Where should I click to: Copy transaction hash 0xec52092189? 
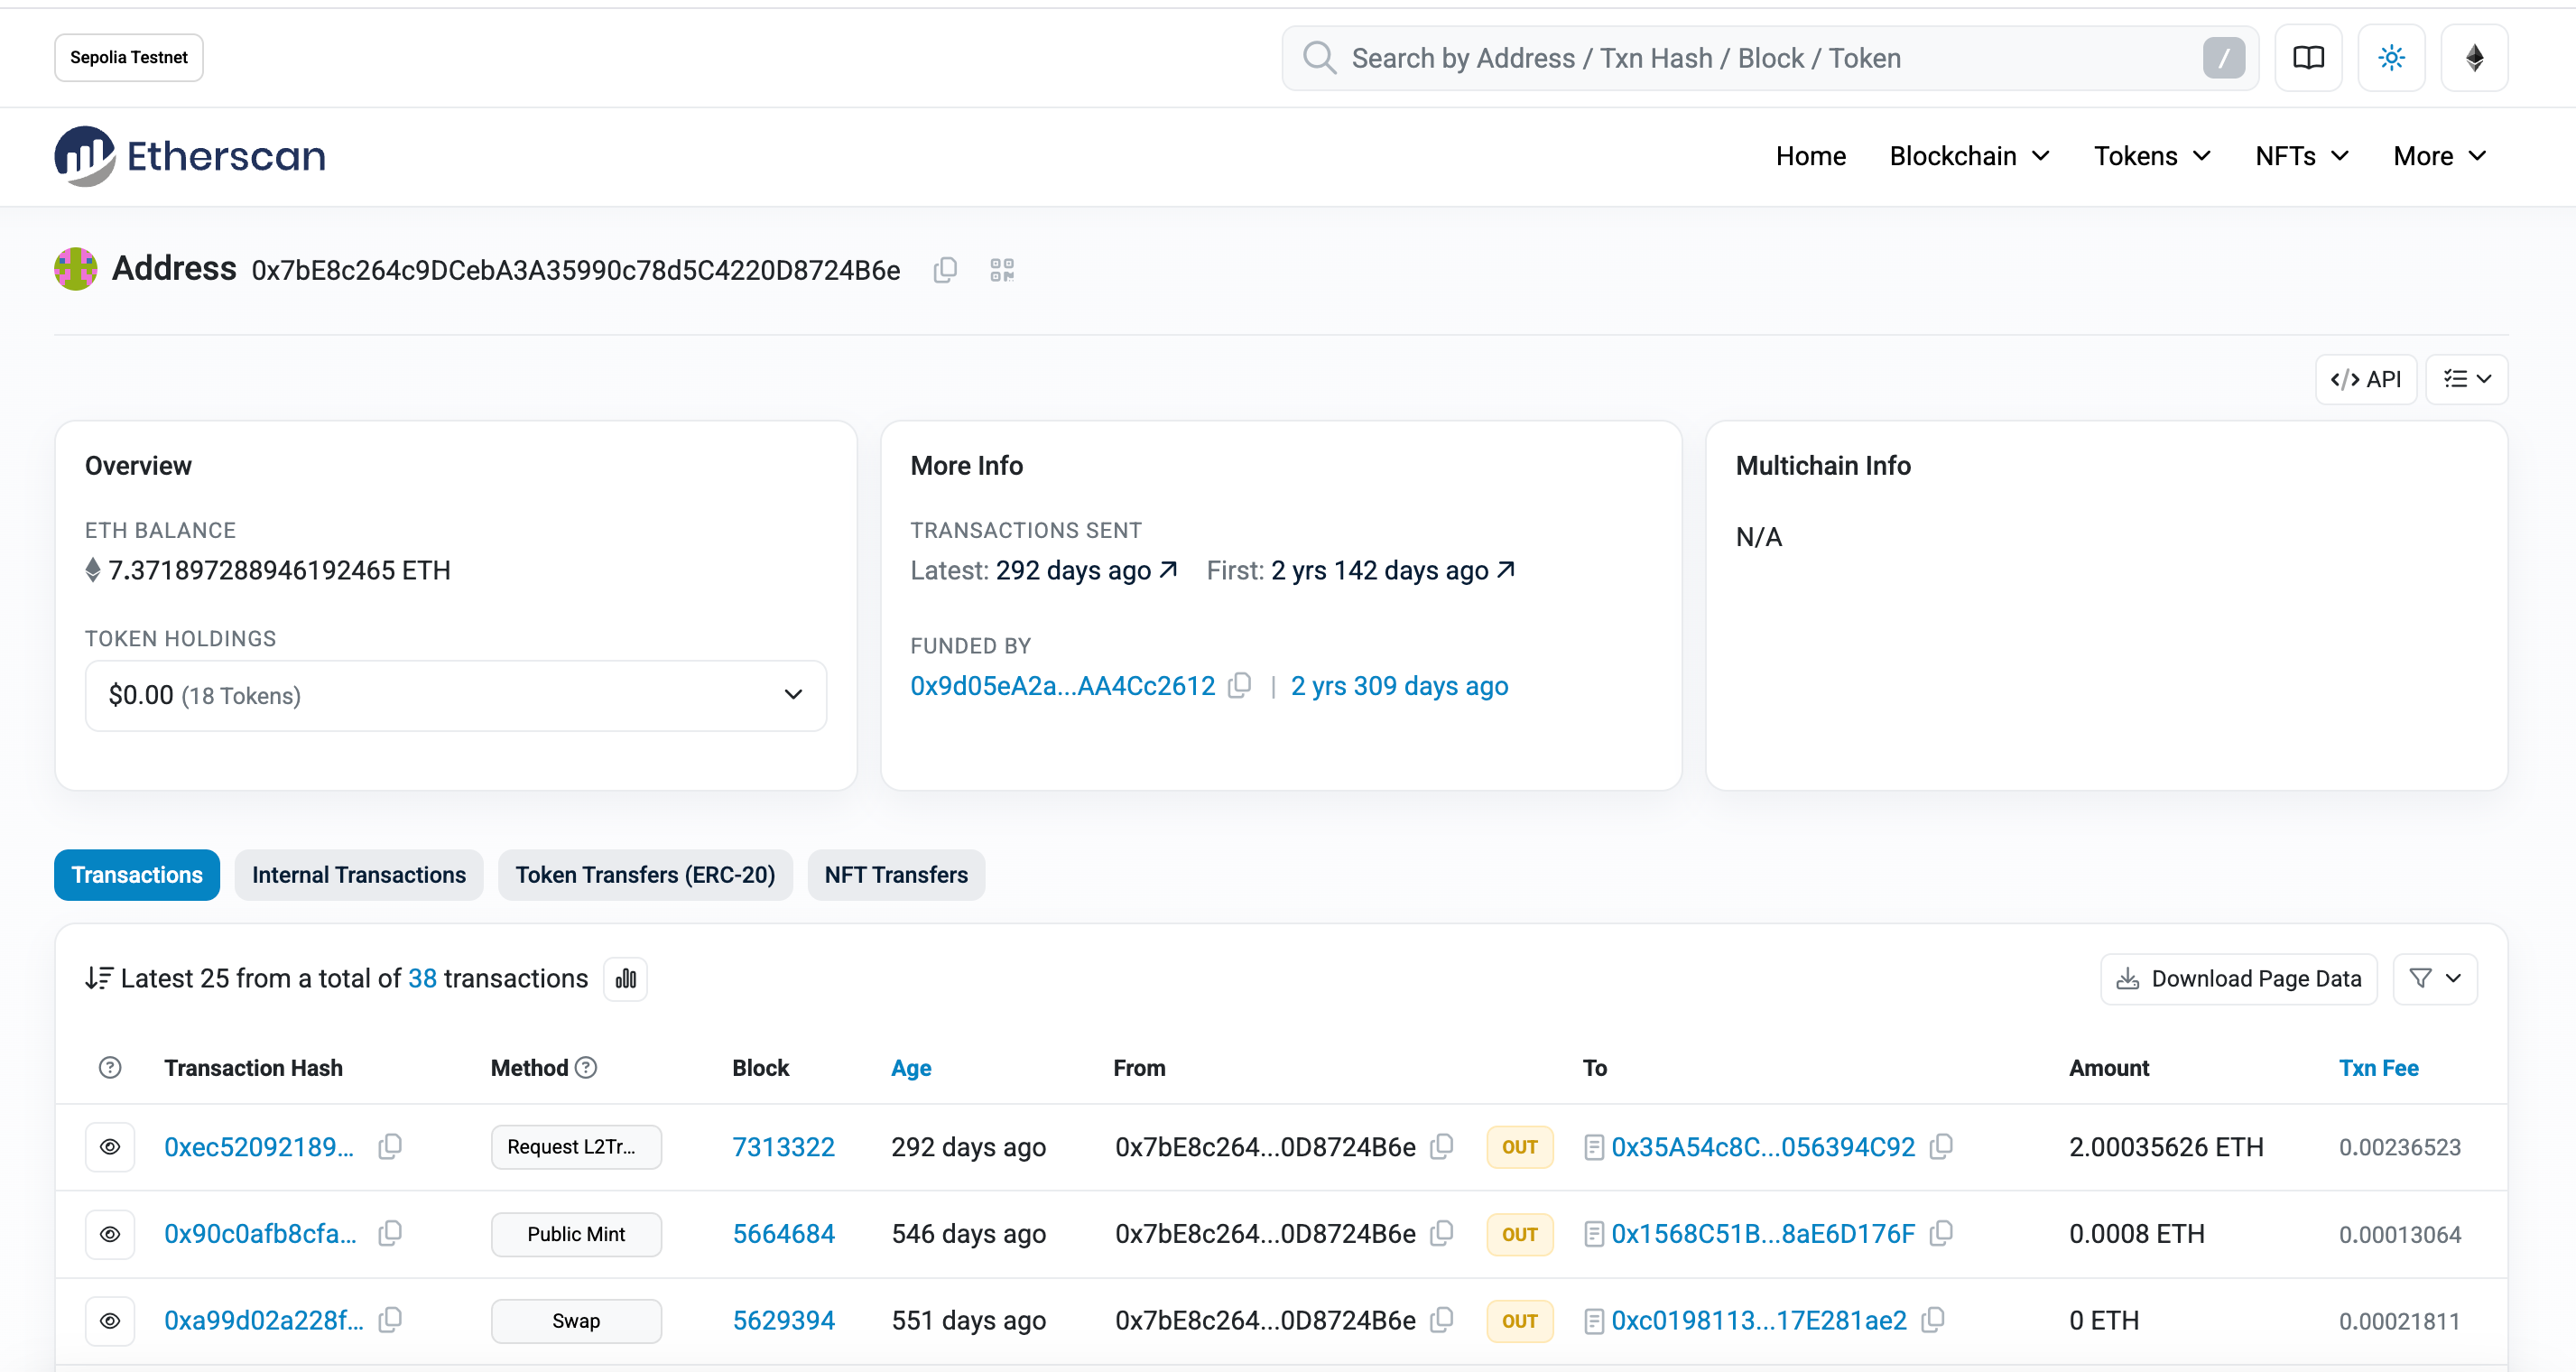click(x=390, y=1146)
